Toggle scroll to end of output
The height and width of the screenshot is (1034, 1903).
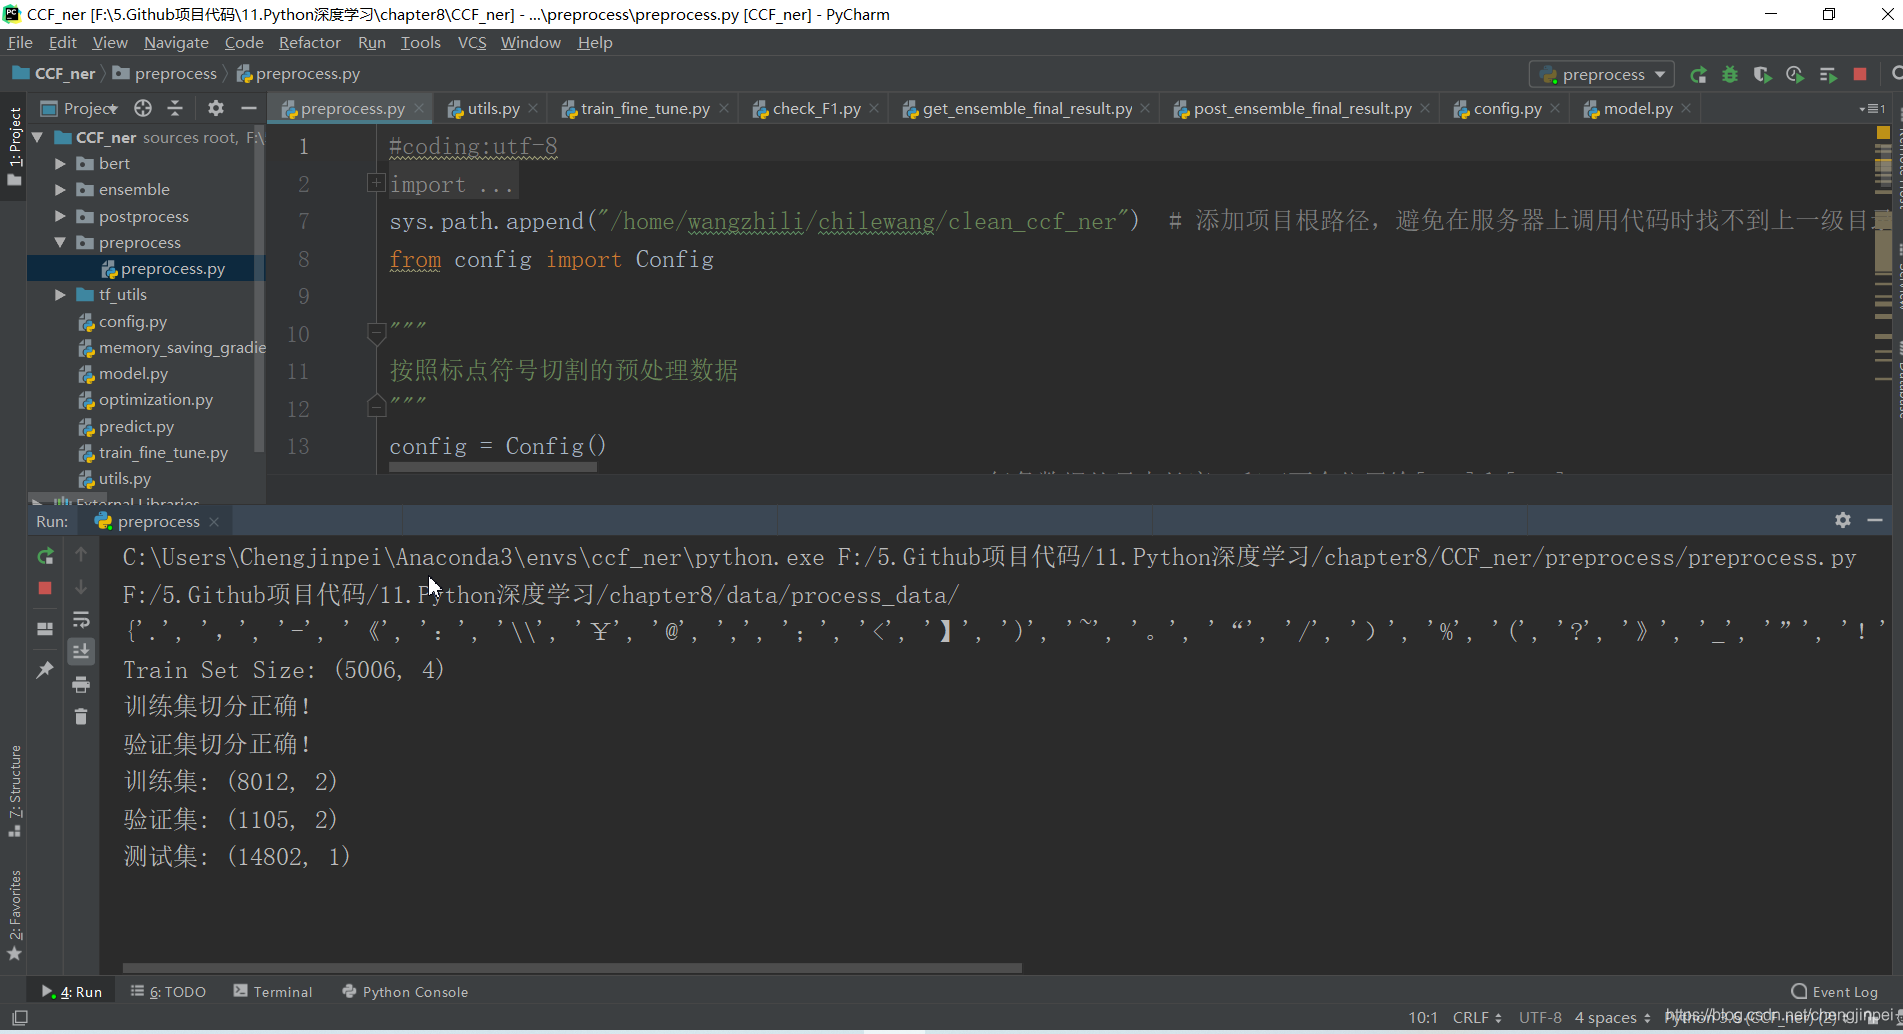click(x=81, y=652)
